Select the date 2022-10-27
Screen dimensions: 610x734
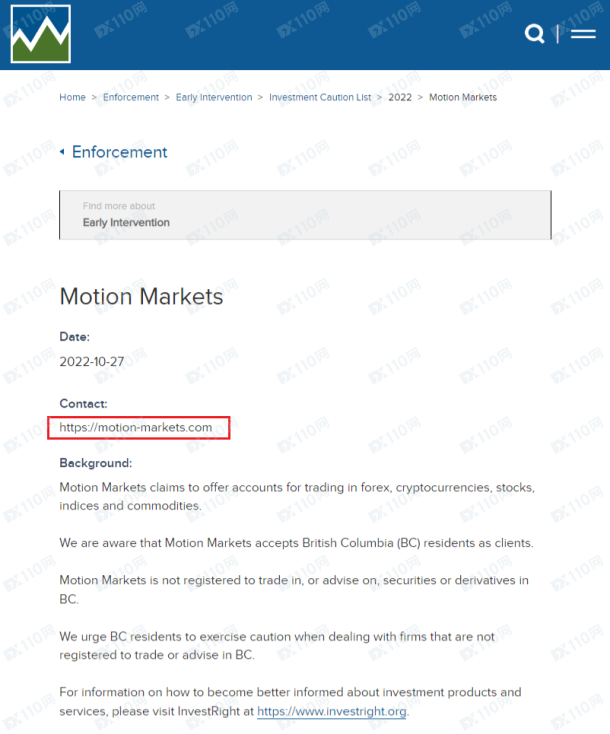(92, 361)
